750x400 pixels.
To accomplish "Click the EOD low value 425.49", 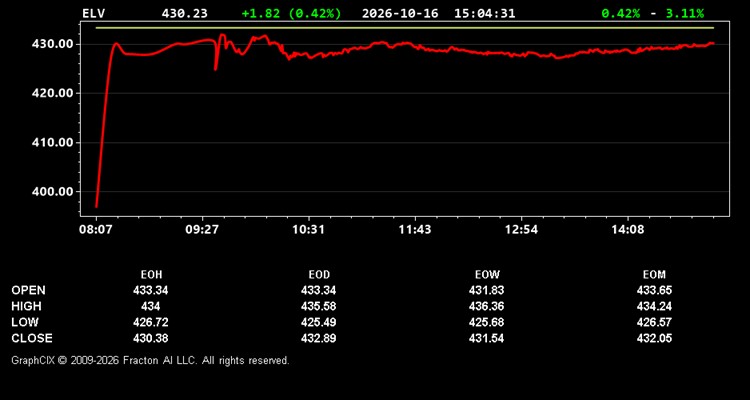I will click(x=319, y=322).
